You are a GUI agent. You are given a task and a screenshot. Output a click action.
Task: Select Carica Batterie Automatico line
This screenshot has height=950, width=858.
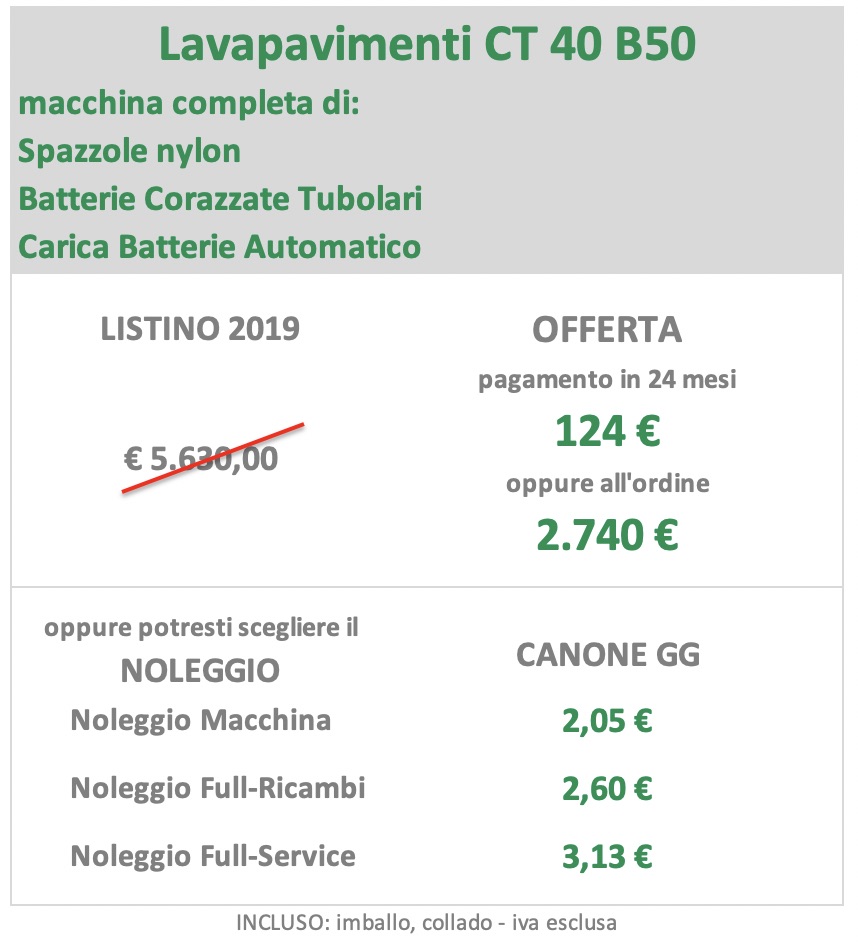tap(219, 247)
